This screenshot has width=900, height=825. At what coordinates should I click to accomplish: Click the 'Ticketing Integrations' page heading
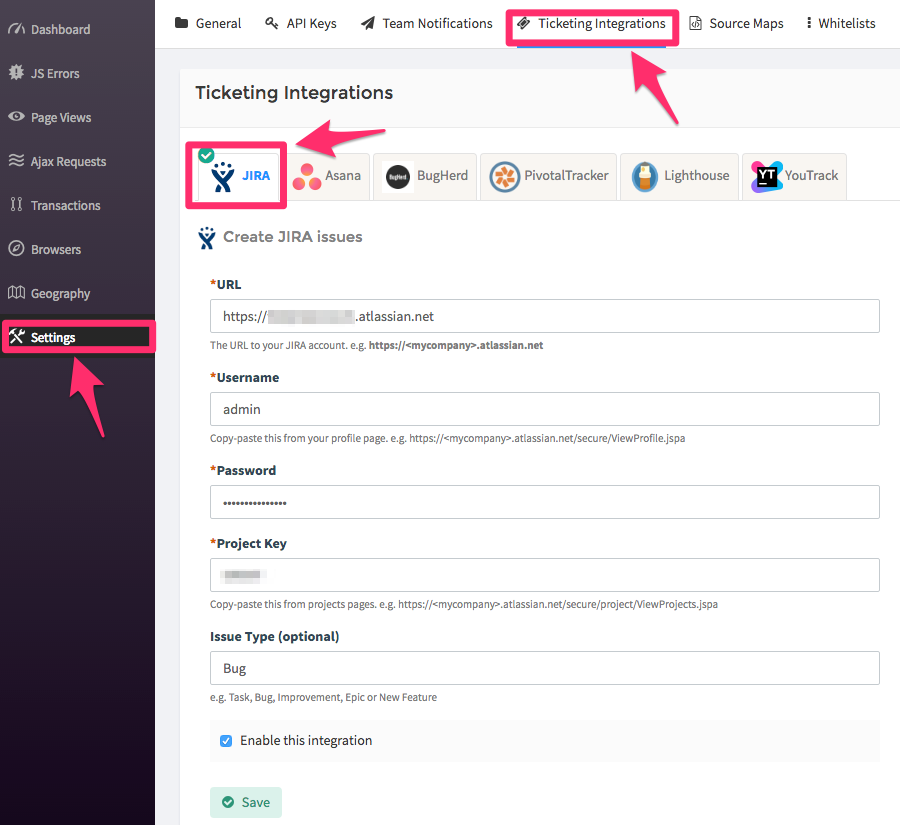(294, 92)
